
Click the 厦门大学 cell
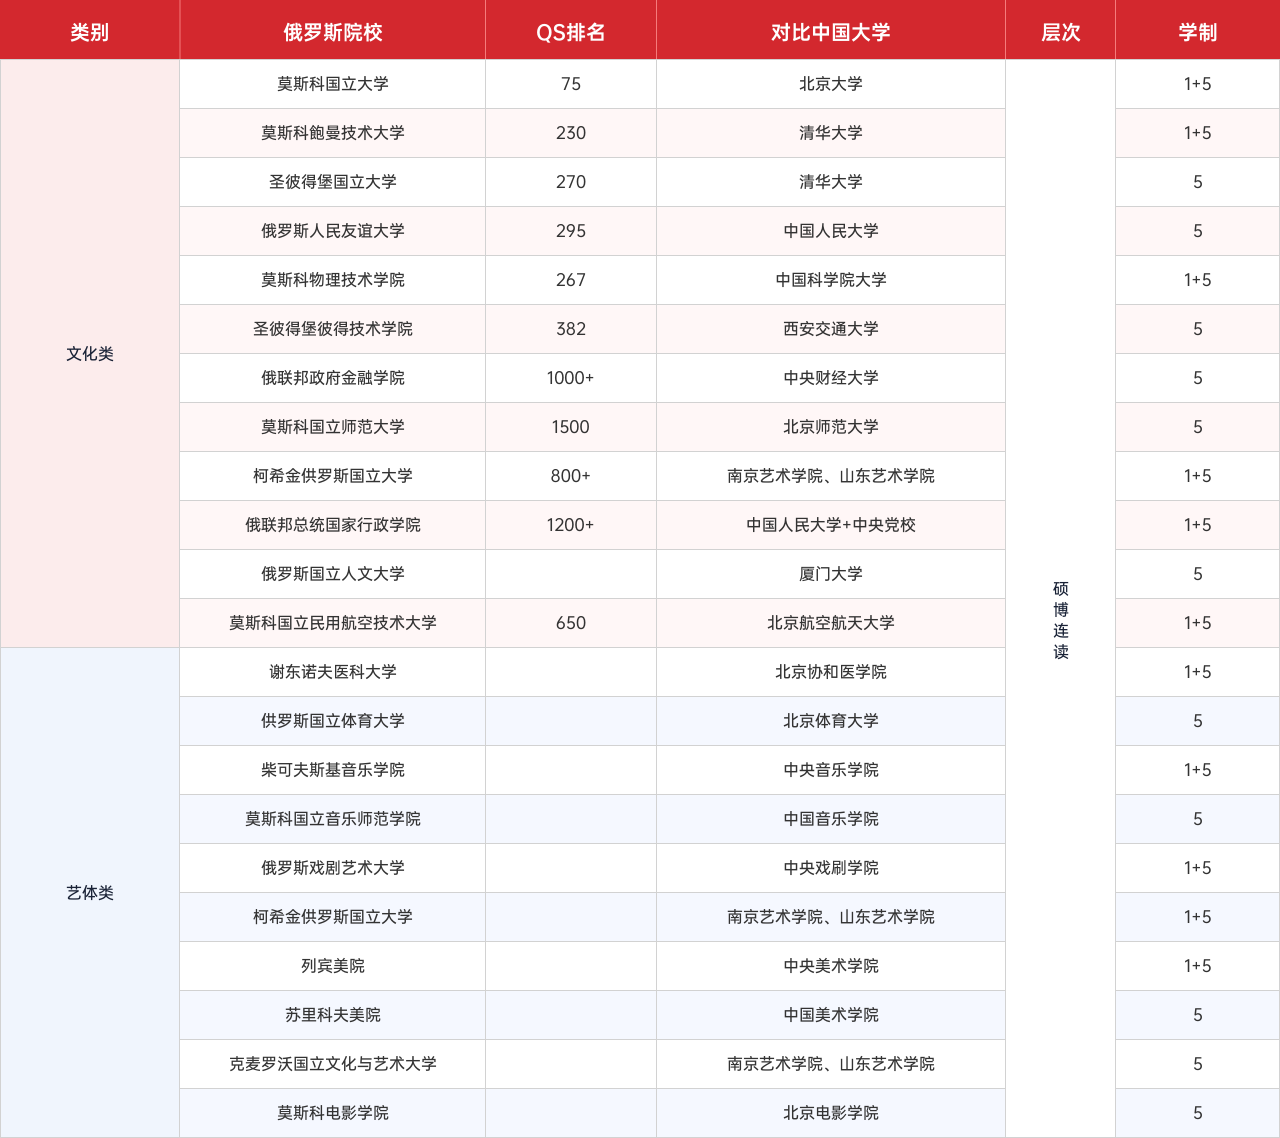coord(831,574)
